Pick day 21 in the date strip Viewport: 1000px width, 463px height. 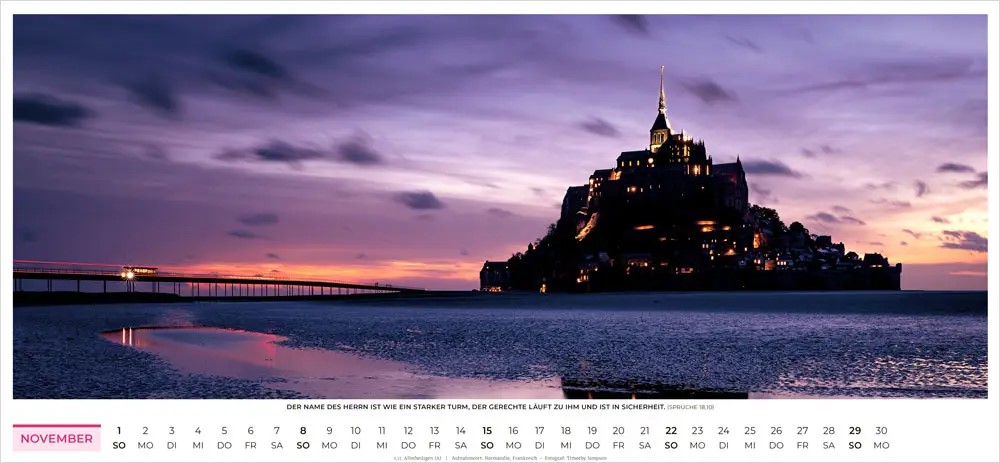coord(645,430)
